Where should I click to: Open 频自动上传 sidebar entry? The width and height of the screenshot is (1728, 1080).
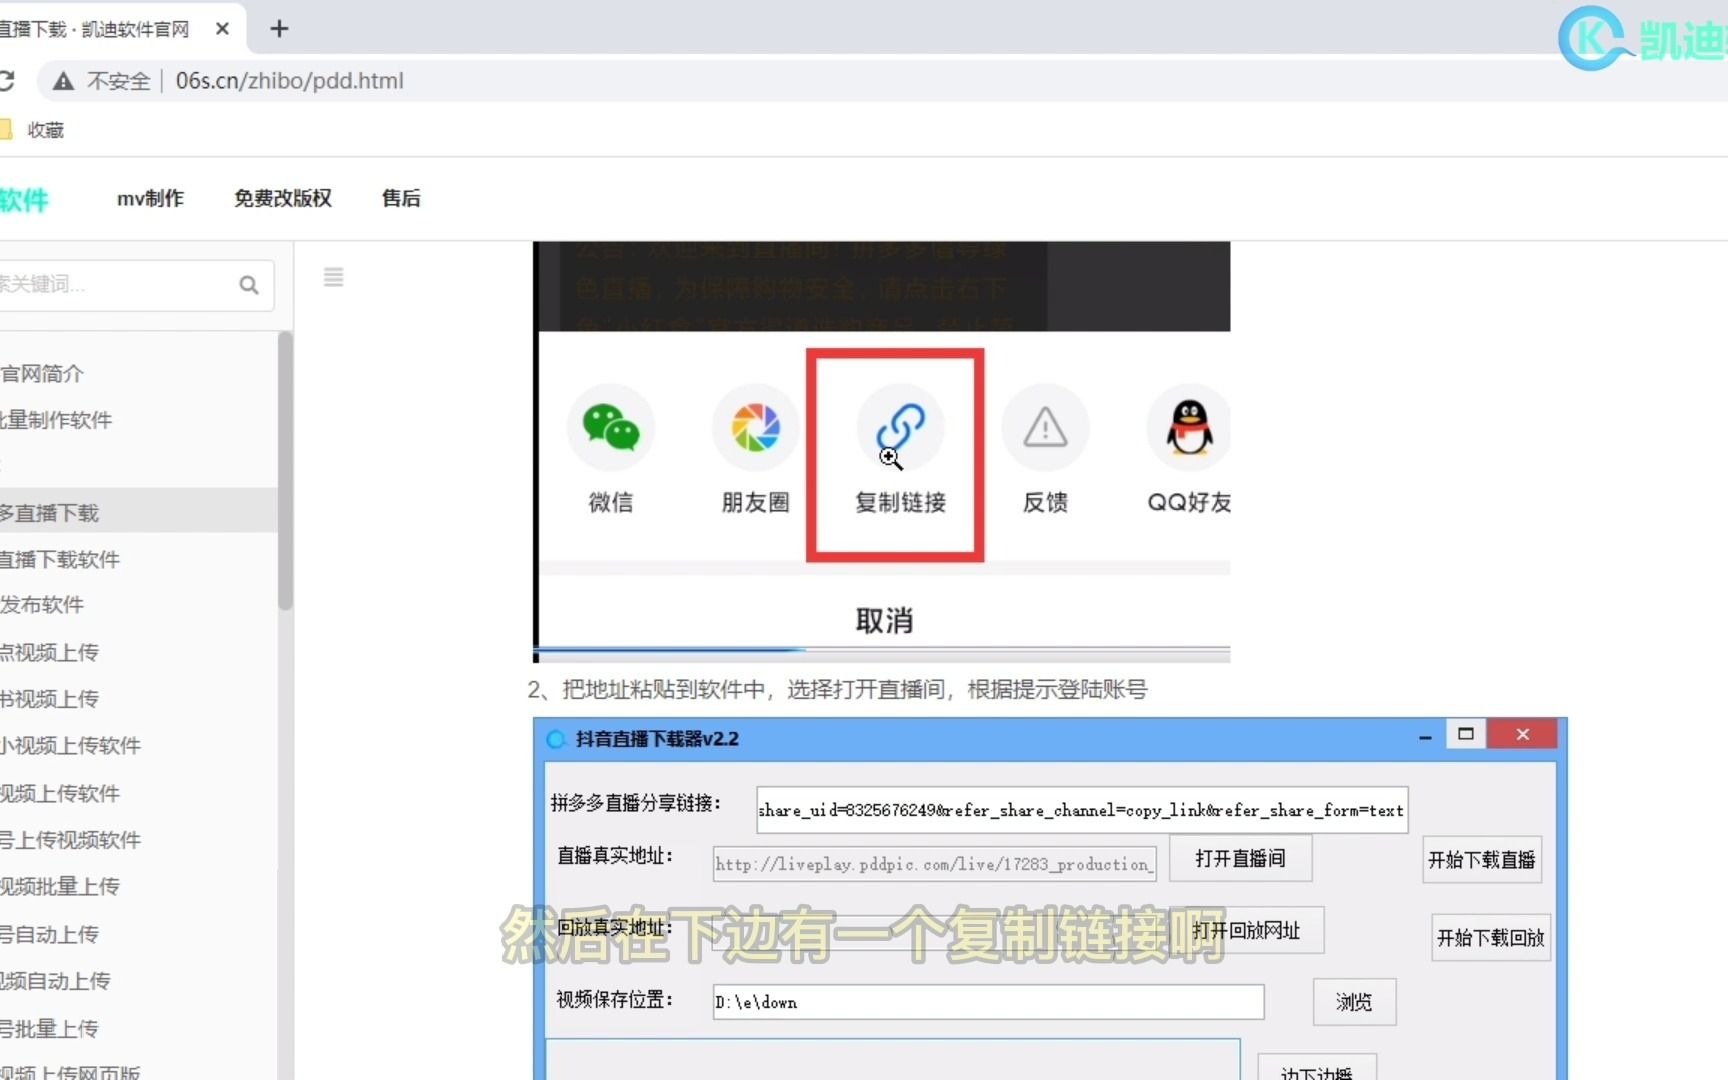click(x=55, y=981)
